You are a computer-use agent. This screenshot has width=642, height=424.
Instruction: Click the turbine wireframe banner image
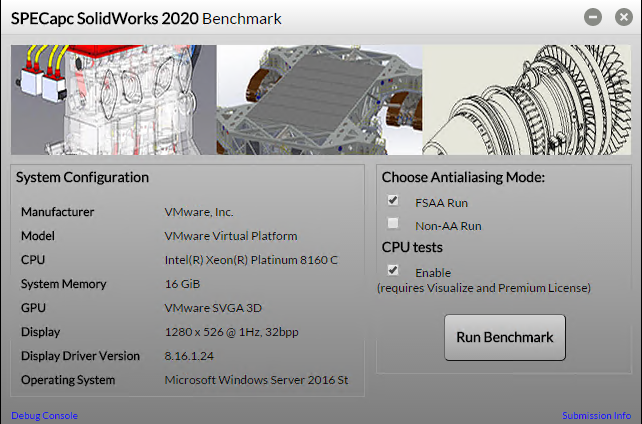(530, 99)
